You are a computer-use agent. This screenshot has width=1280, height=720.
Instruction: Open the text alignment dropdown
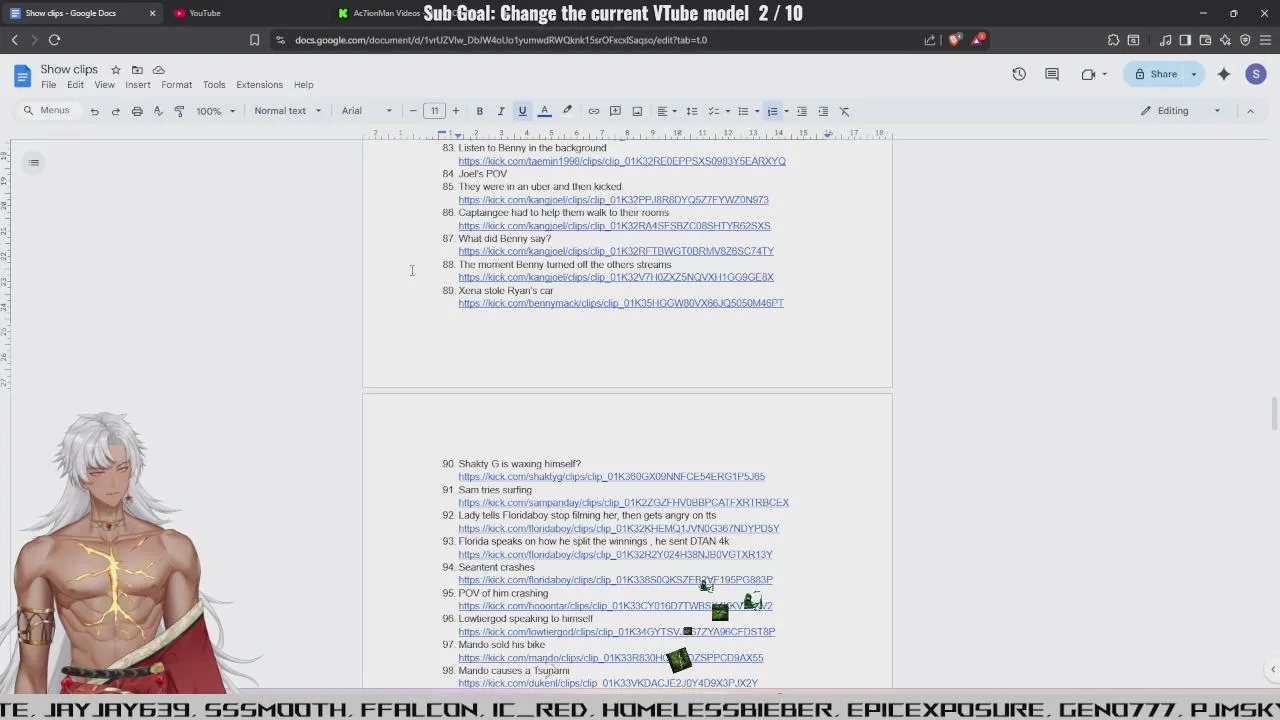click(666, 111)
